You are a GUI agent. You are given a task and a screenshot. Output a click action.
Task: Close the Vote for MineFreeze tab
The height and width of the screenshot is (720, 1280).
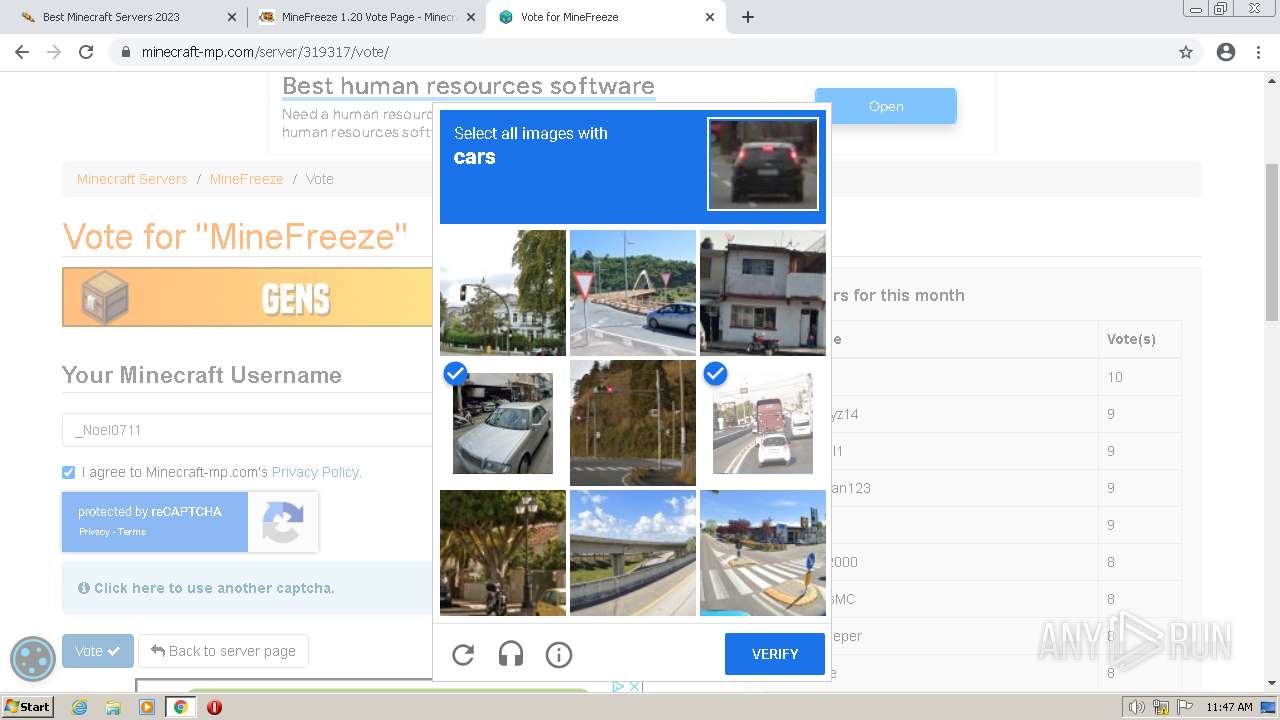click(710, 17)
